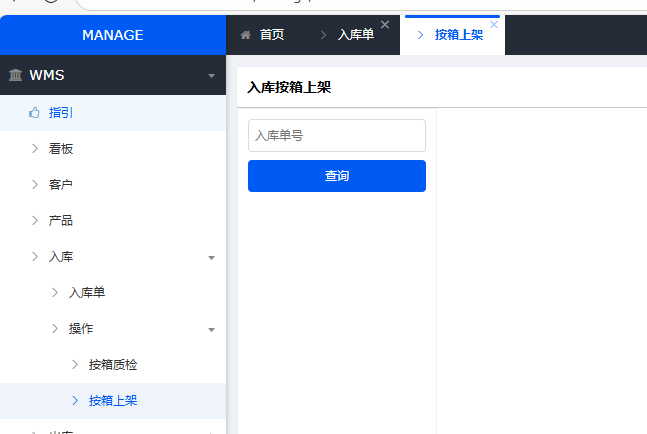This screenshot has width=647, height=434.
Task: Click the chevron icon before 产品
Action: (35, 221)
